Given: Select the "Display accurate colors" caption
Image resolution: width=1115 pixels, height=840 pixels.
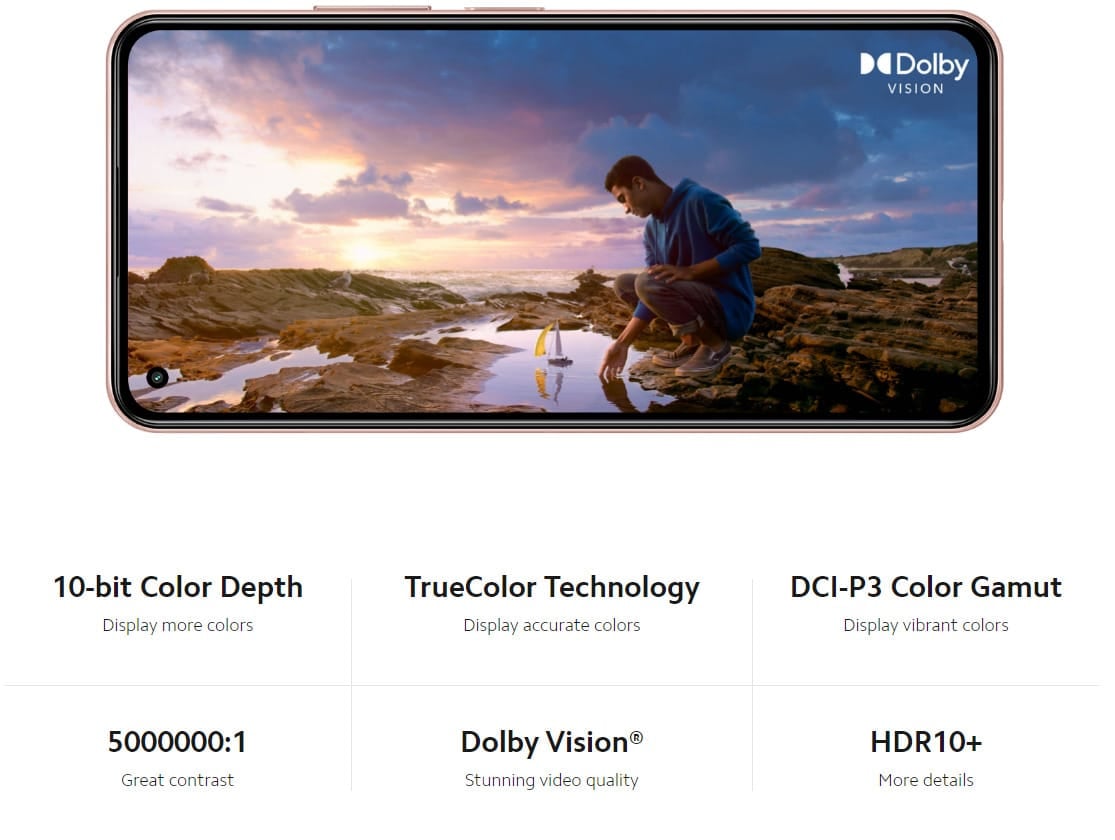Looking at the screenshot, I should click(552, 626).
